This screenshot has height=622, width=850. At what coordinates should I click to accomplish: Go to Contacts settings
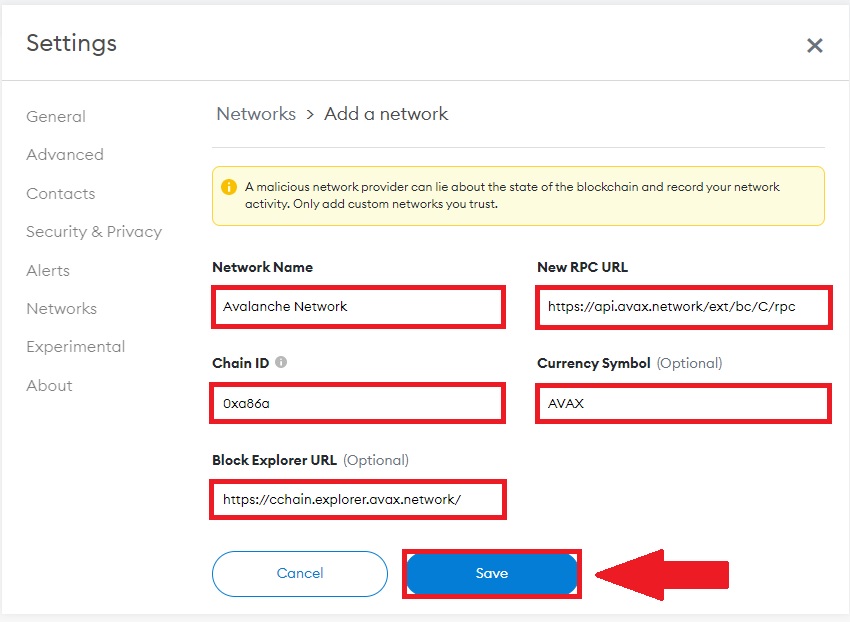(61, 194)
